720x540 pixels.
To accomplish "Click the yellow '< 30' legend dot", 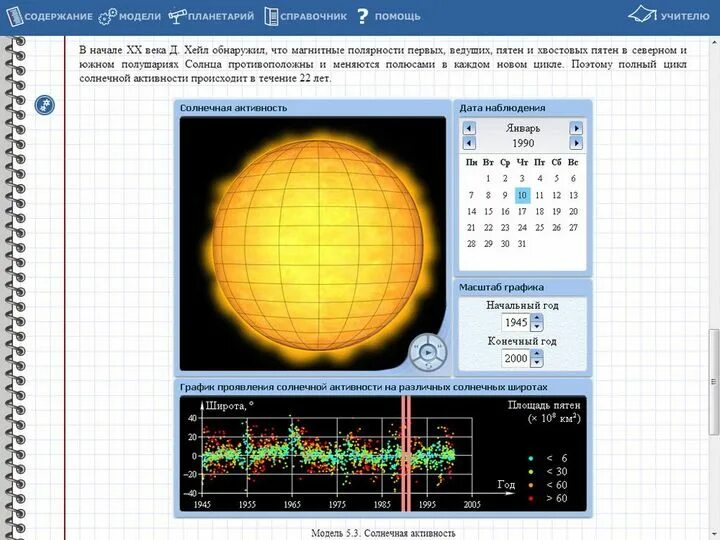I will (x=531, y=472).
